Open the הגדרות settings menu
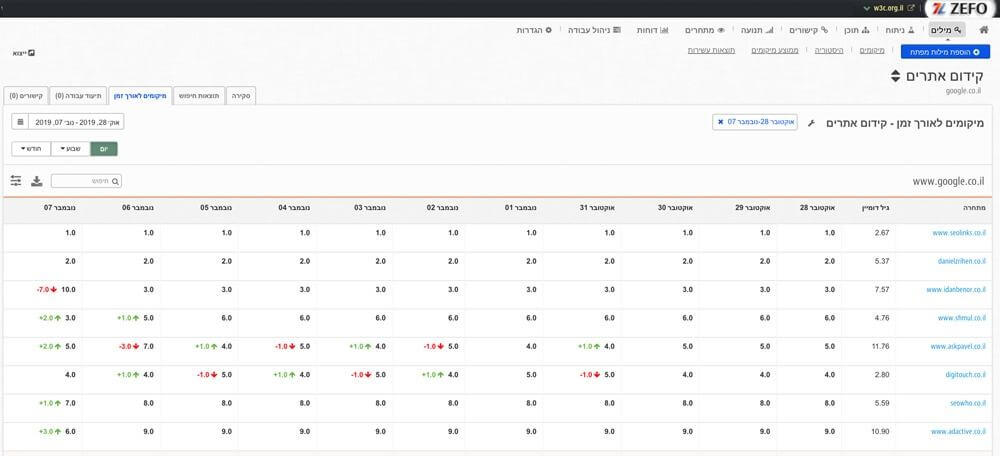The height and width of the screenshot is (456, 1000). click(534, 30)
